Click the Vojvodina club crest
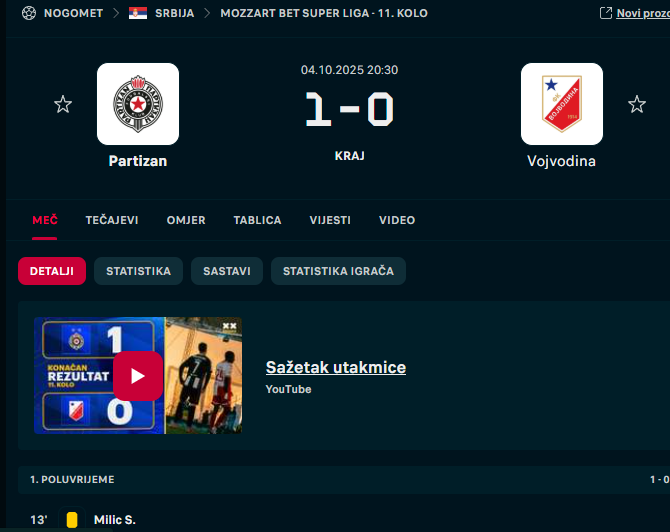Viewport: 670px width, 532px height. pos(562,104)
